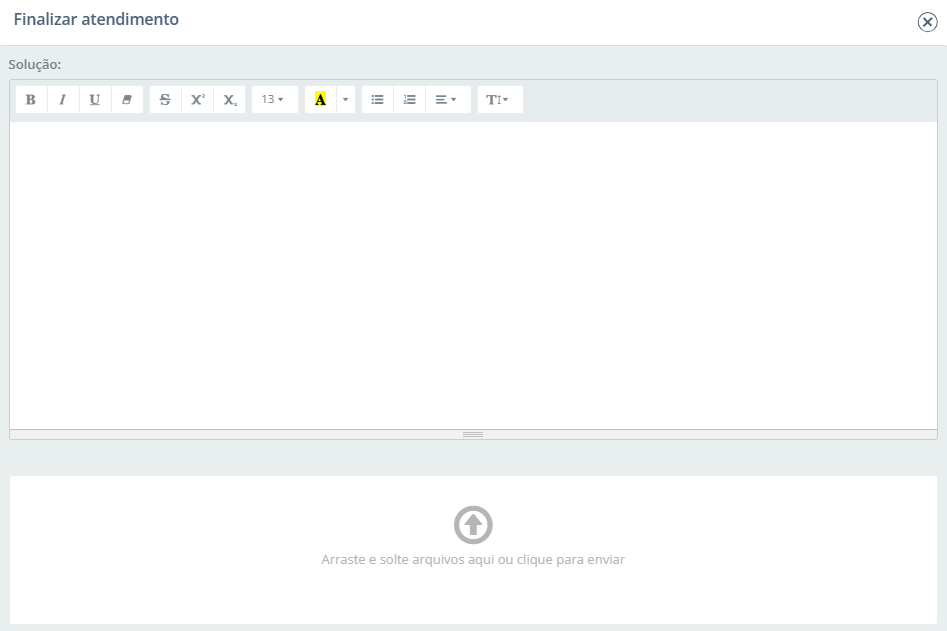
Task: Apply the yellow highlight color A
Action: (320, 100)
